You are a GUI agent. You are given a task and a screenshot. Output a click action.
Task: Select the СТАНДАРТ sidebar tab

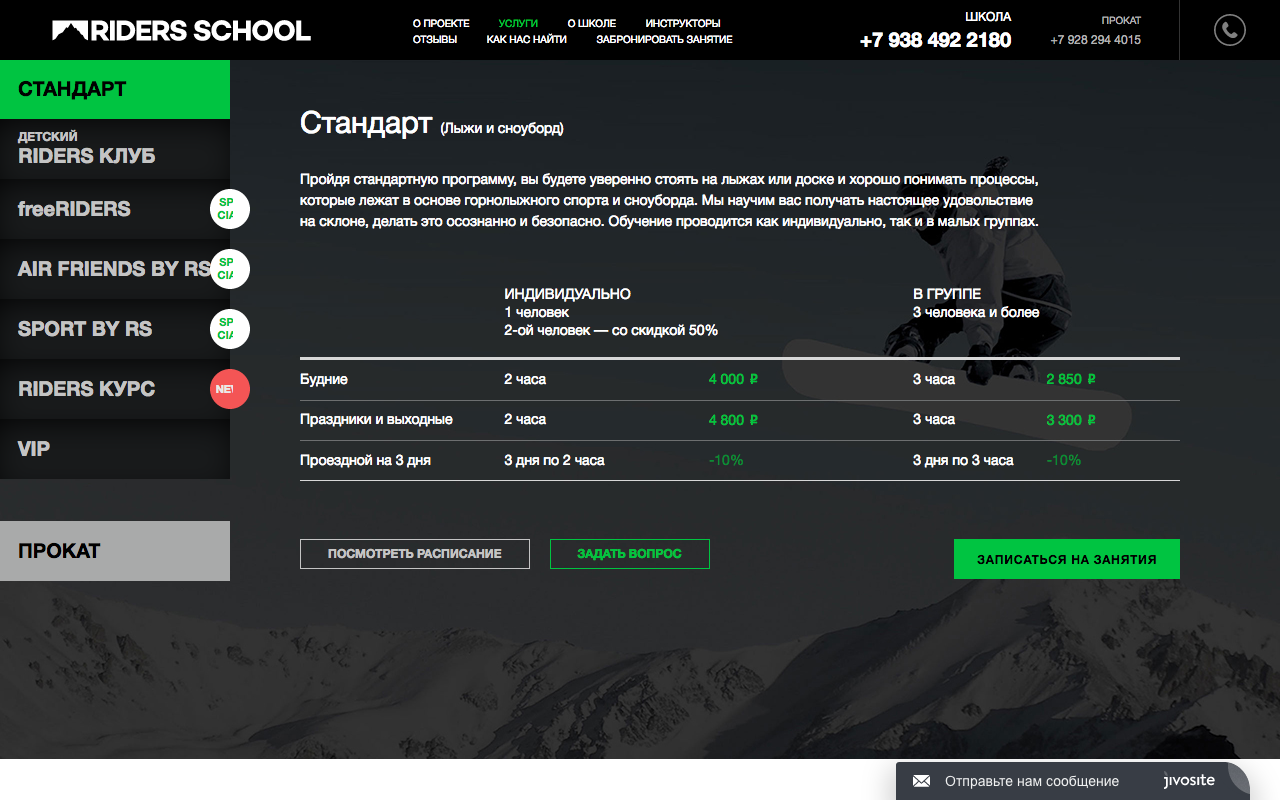click(115, 89)
